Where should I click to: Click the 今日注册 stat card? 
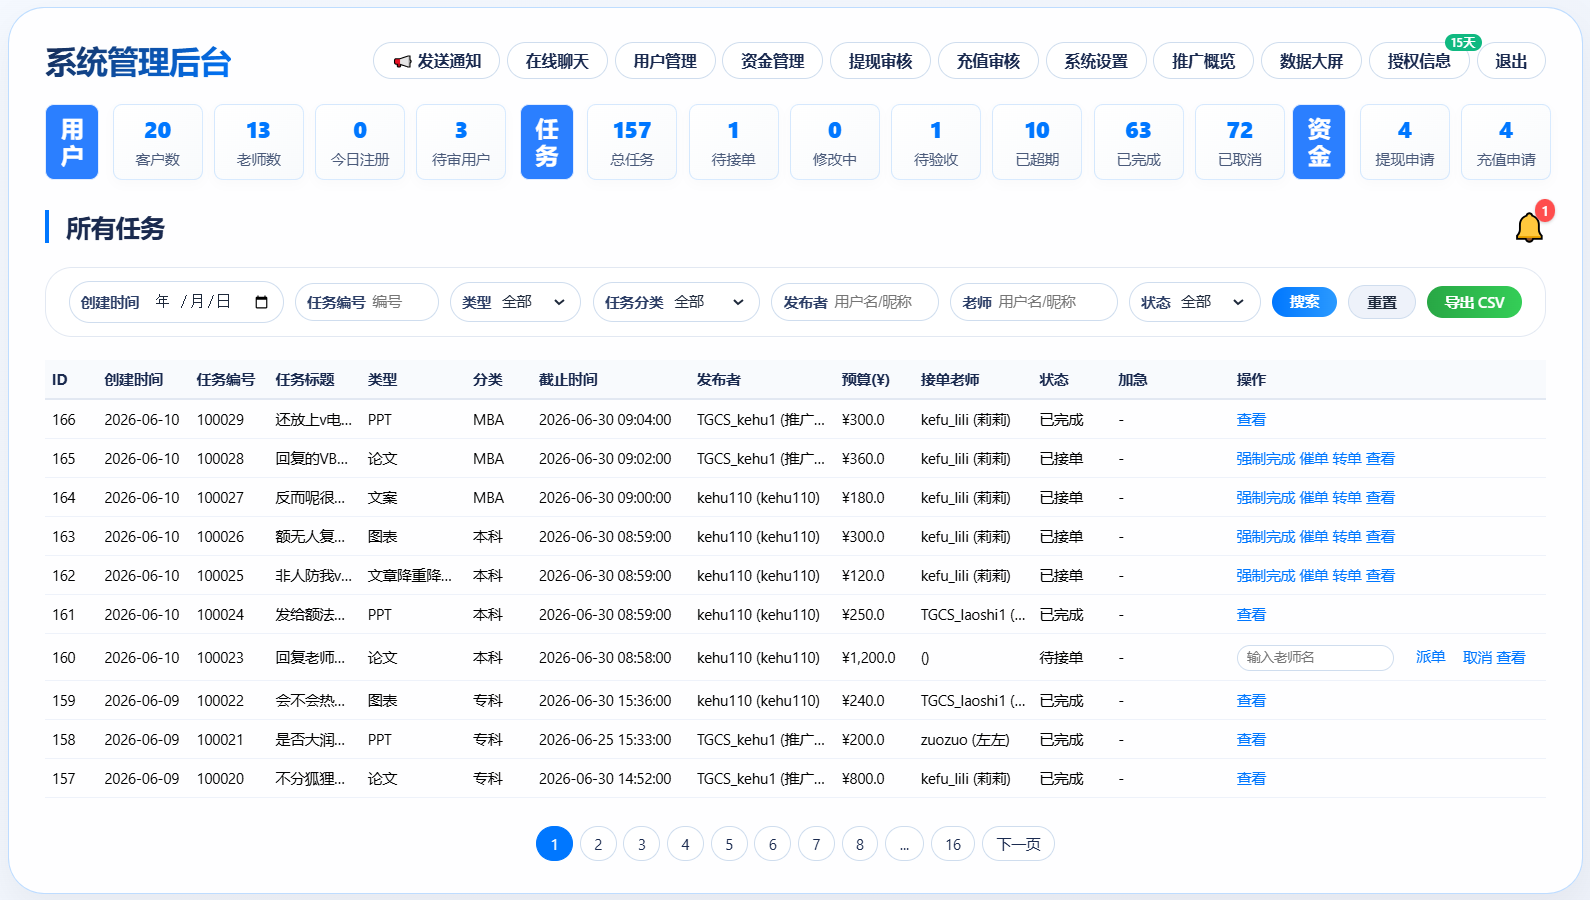pos(360,142)
